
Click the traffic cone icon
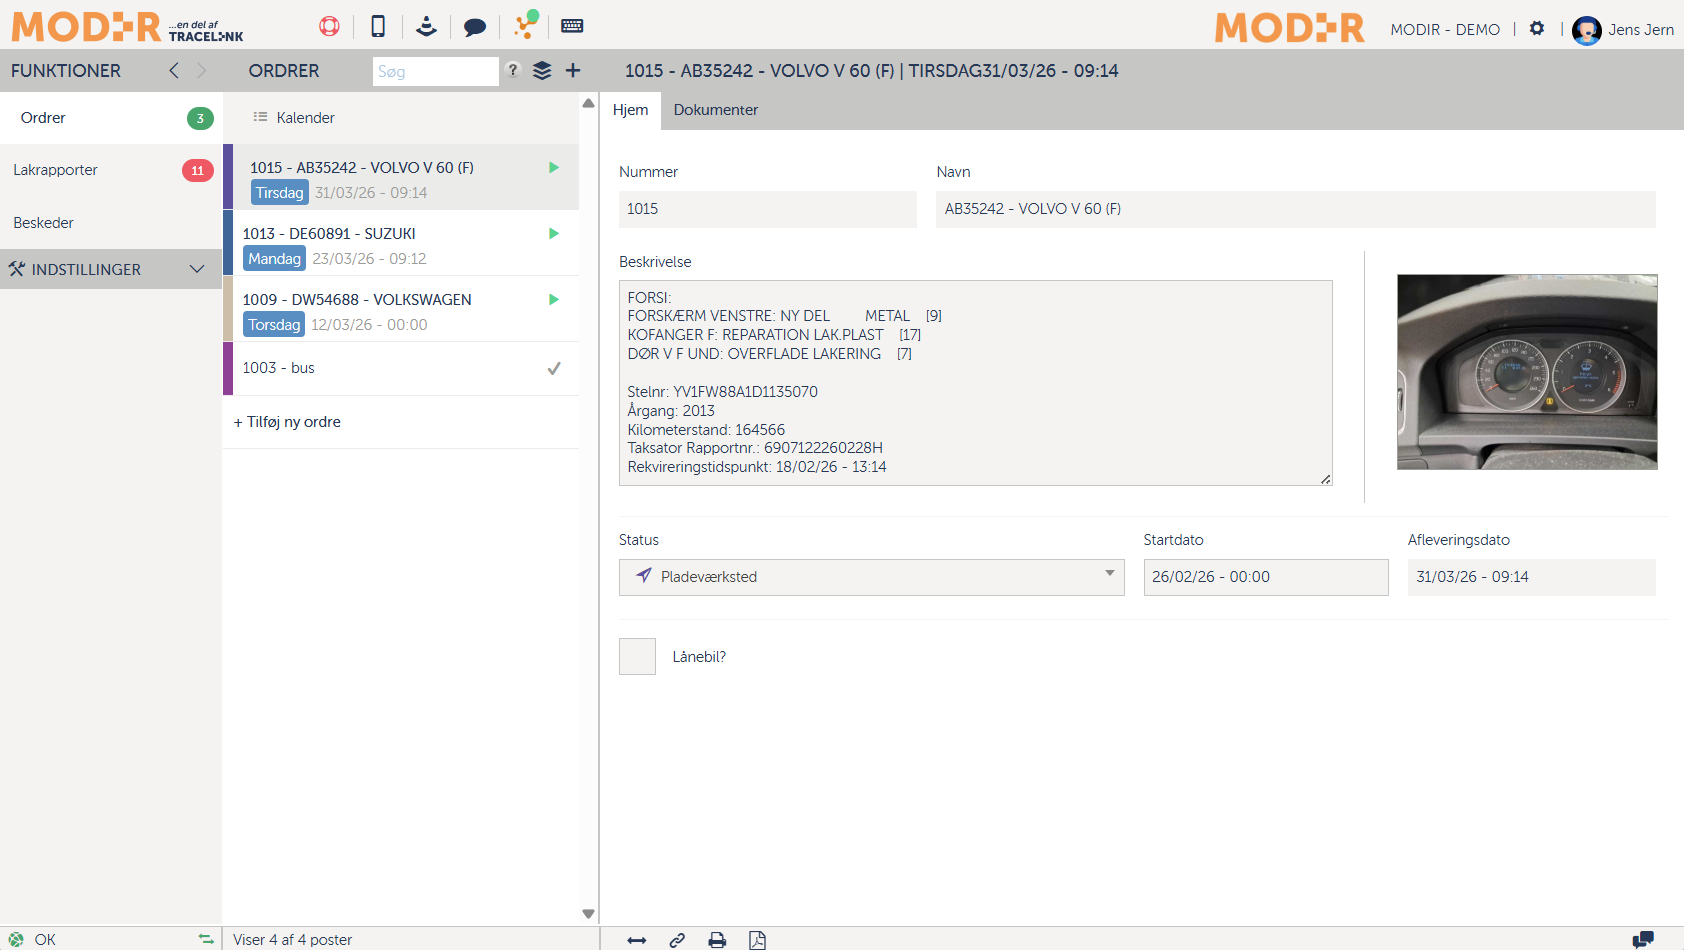coord(426,27)
